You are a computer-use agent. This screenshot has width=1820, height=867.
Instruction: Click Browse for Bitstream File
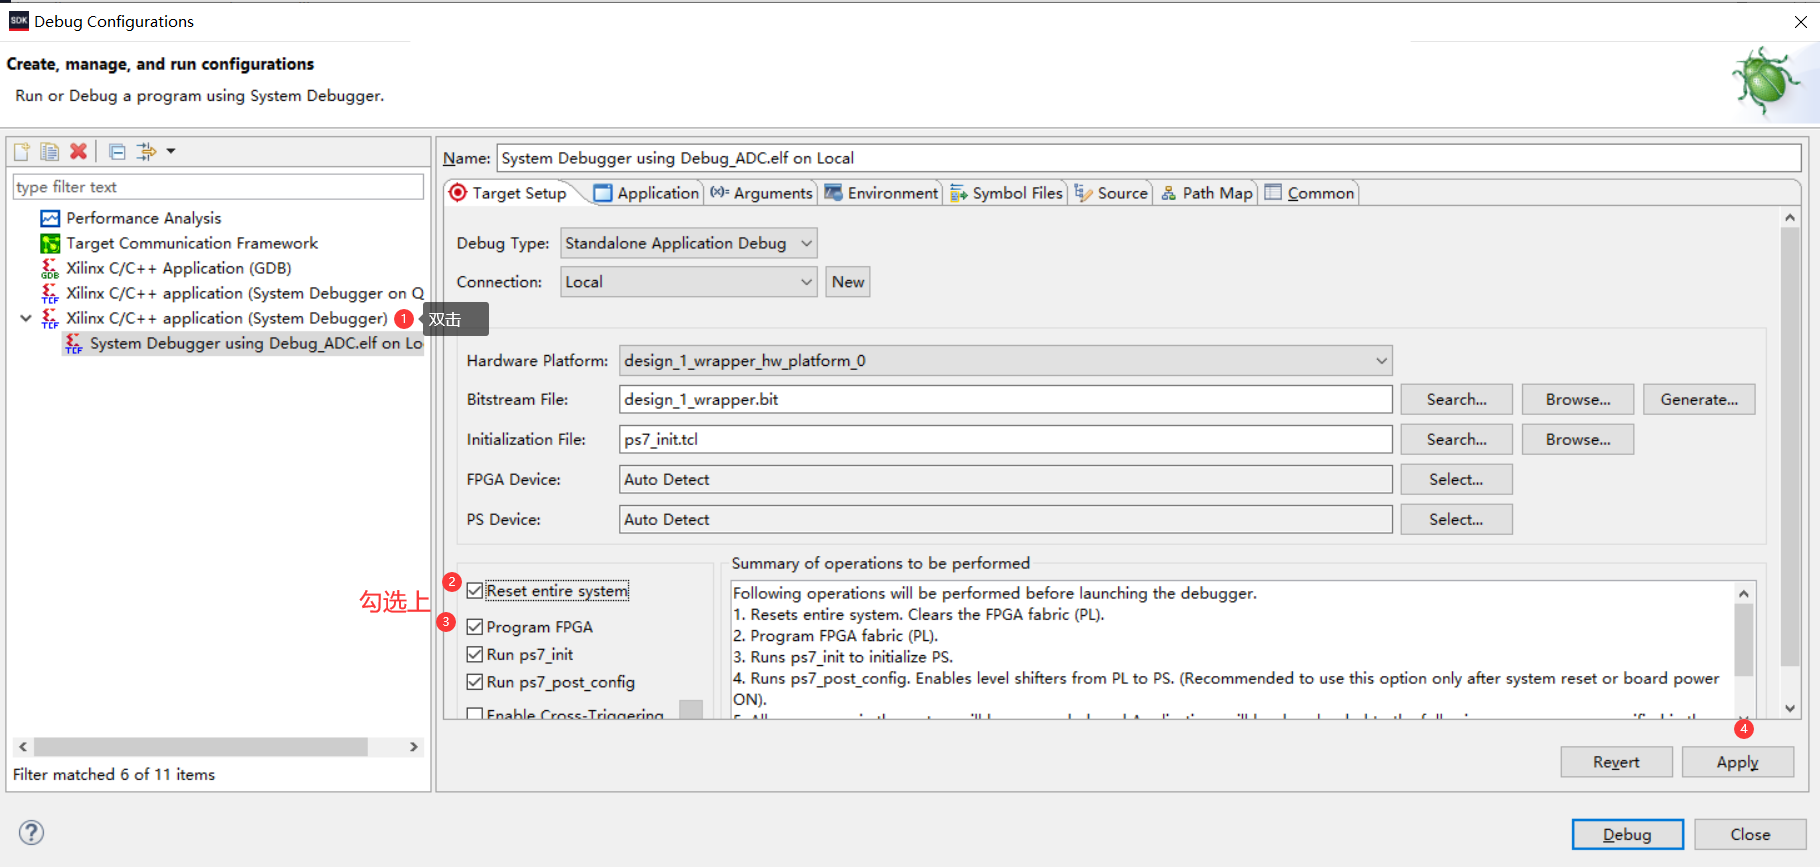(1578, 400)
